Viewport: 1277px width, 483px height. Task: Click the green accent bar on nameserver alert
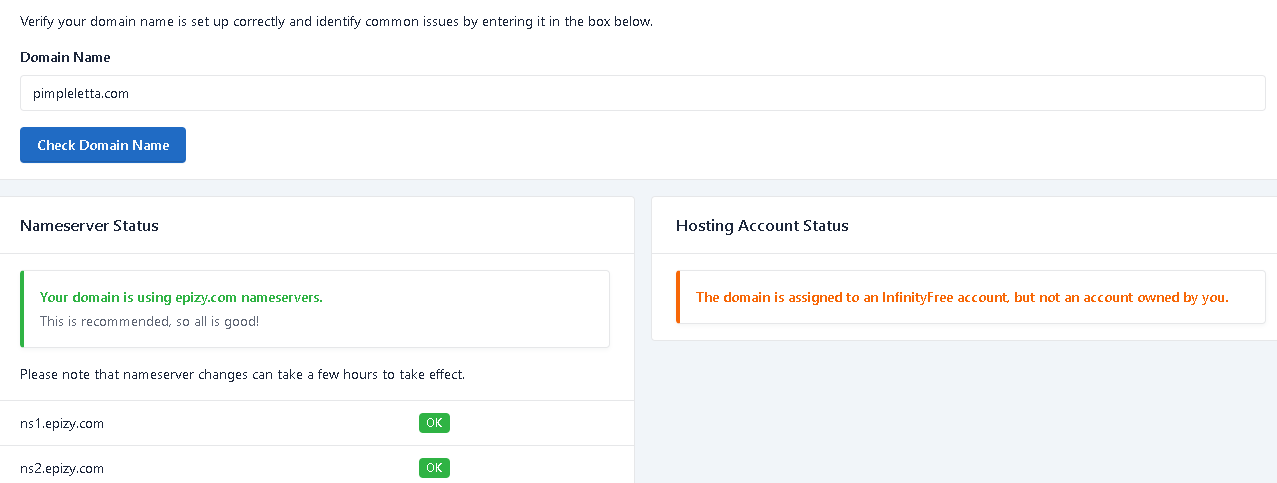(x=22, y=309)
